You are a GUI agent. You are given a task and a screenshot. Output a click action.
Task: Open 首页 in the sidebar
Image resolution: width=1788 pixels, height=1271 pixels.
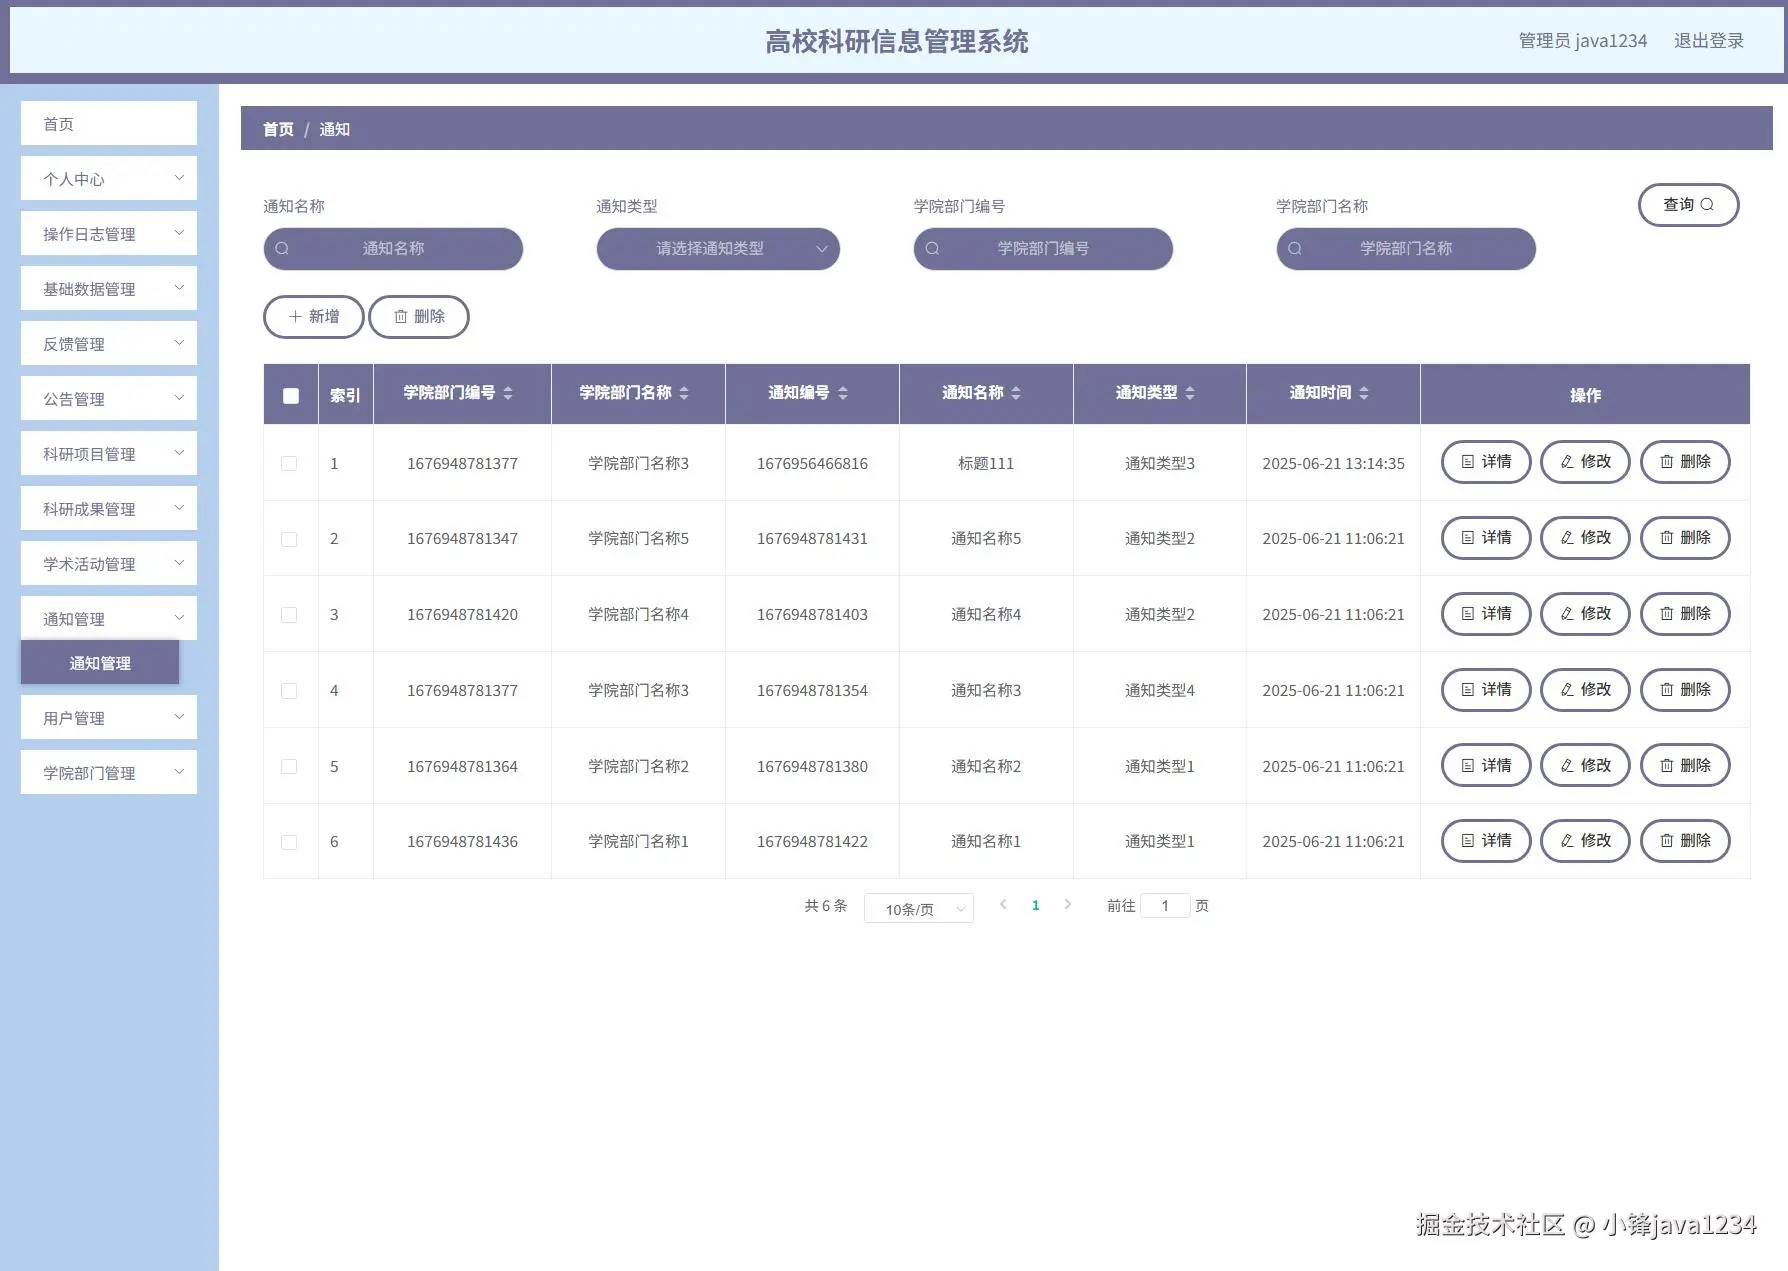click(109, 123)
